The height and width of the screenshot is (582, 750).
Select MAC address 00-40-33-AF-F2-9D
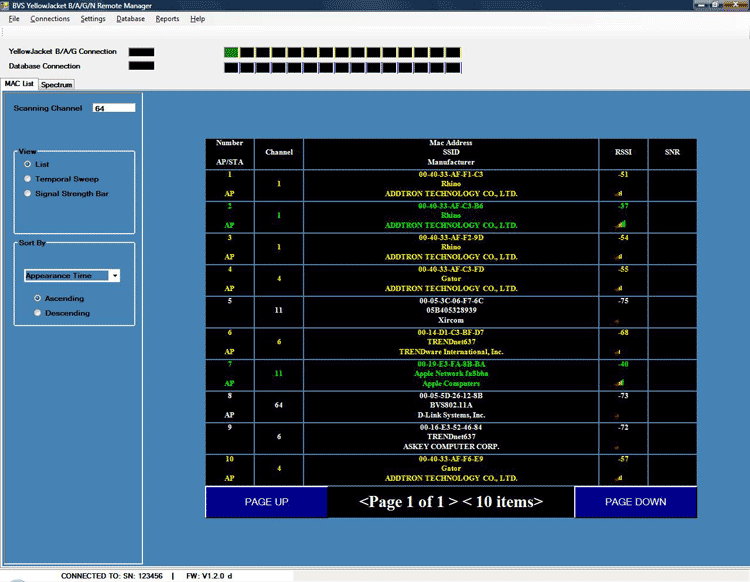[x=451, y=238]
